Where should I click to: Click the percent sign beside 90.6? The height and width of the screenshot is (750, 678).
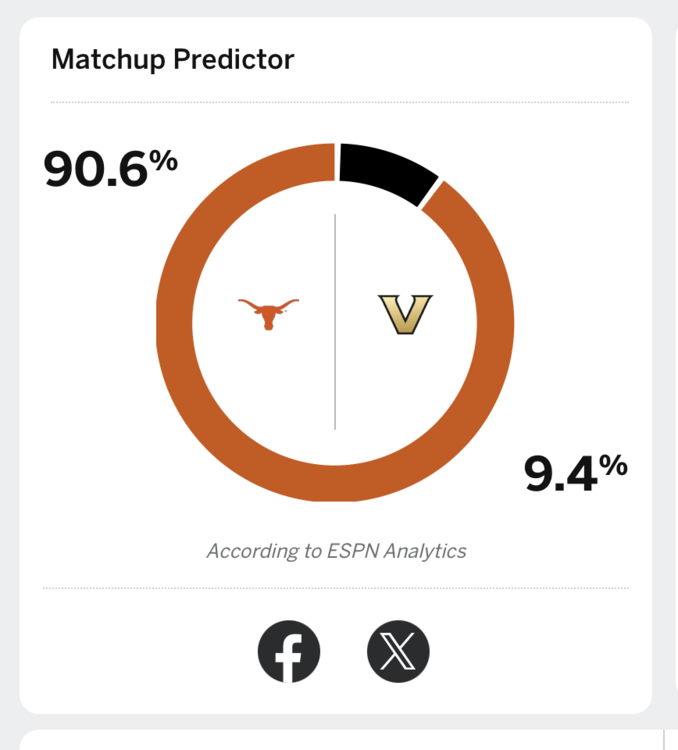164,159
